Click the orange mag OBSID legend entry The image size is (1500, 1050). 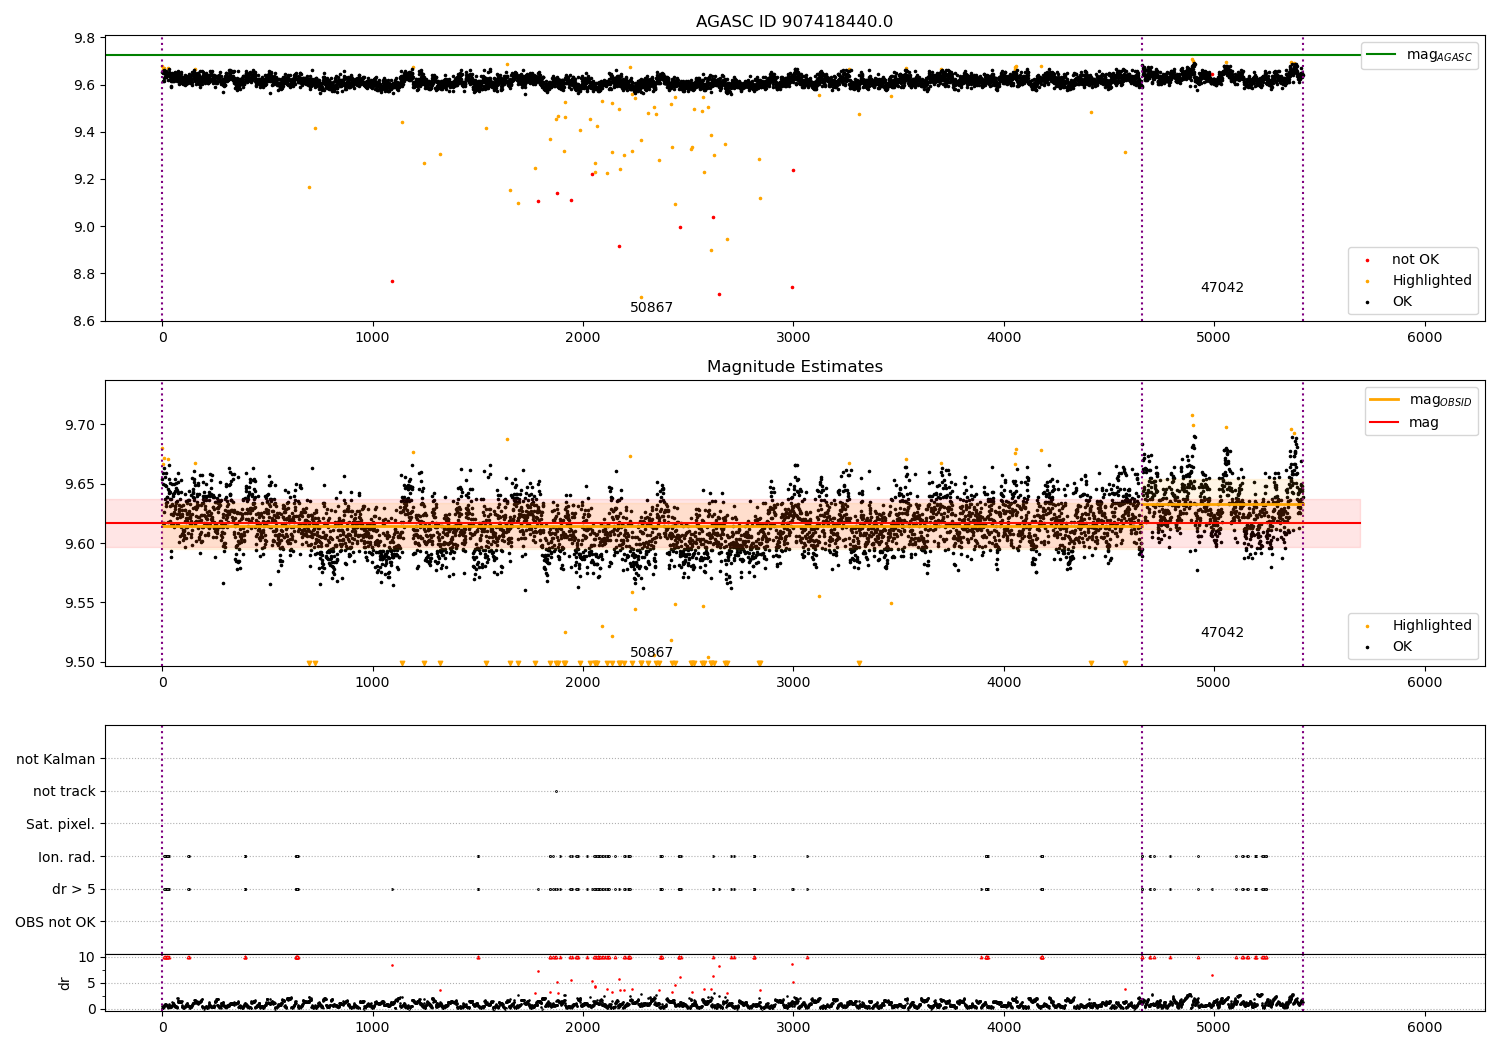coord(1420,400)
